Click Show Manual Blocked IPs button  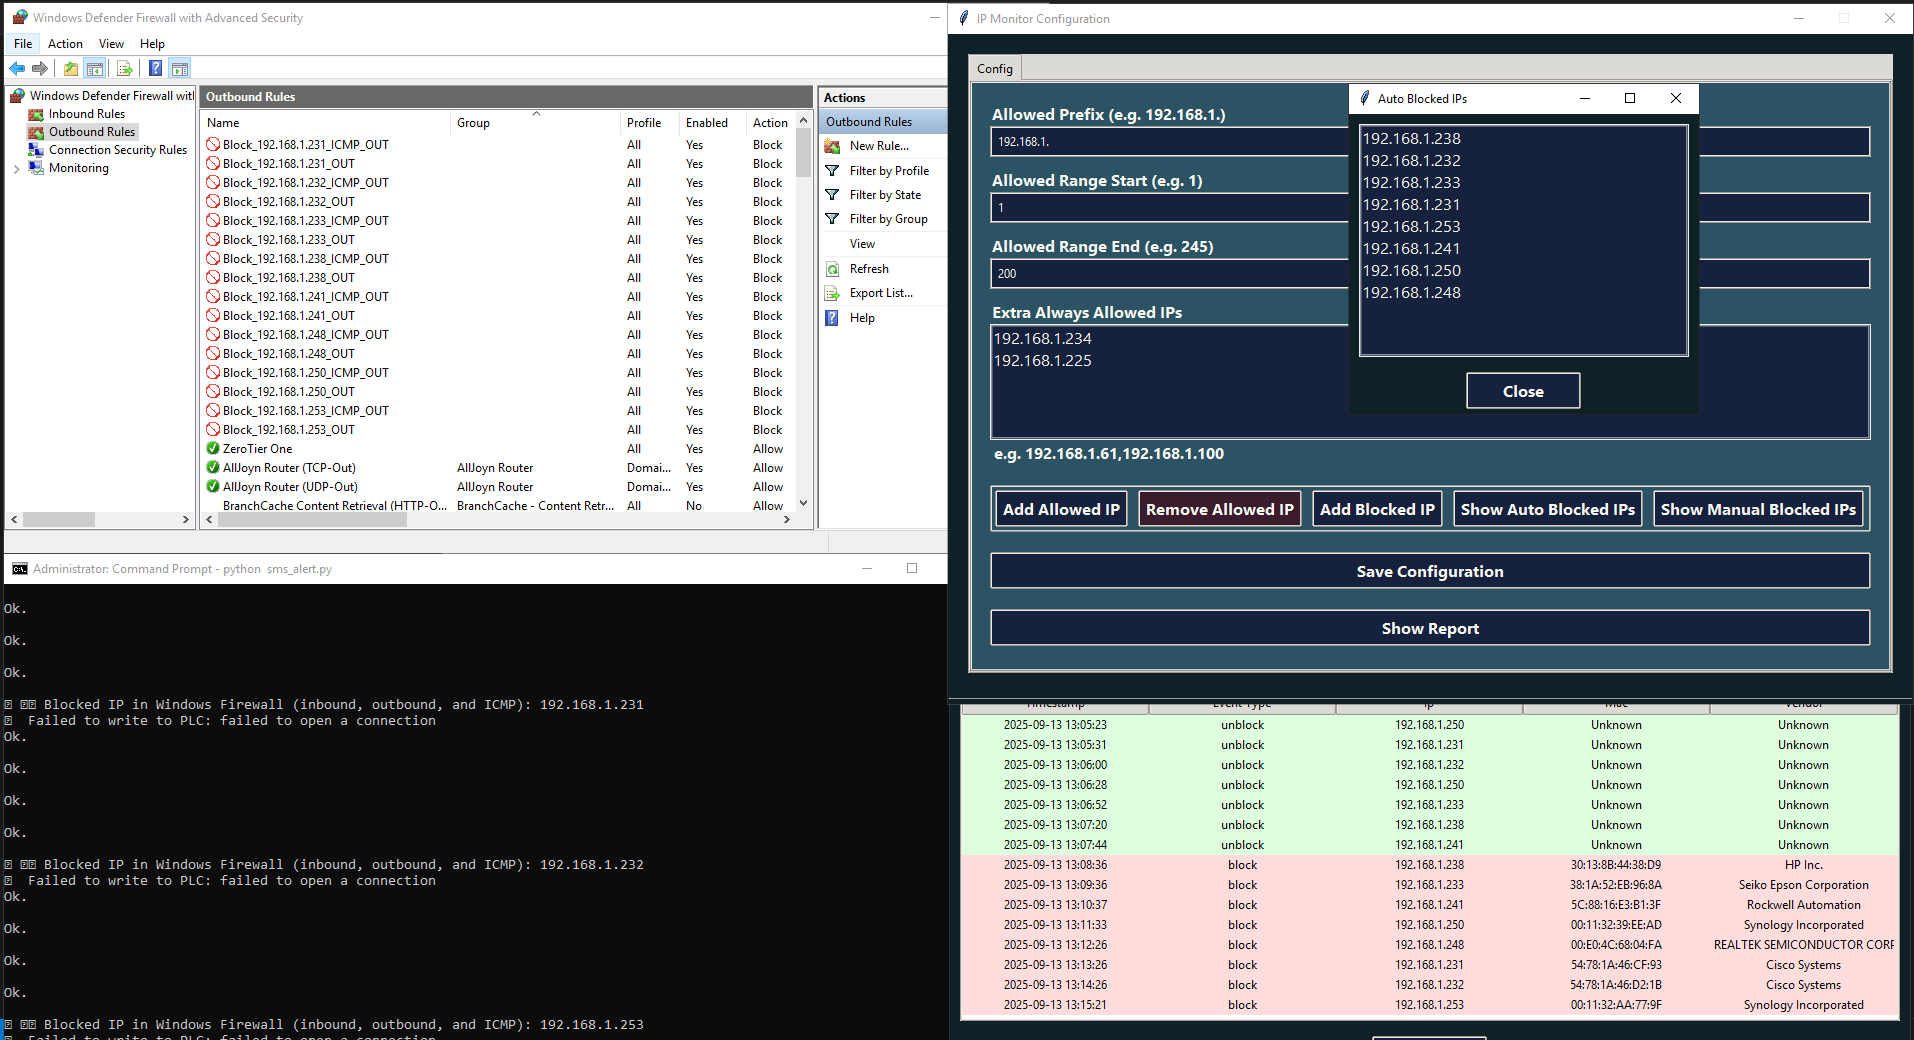1757,509
